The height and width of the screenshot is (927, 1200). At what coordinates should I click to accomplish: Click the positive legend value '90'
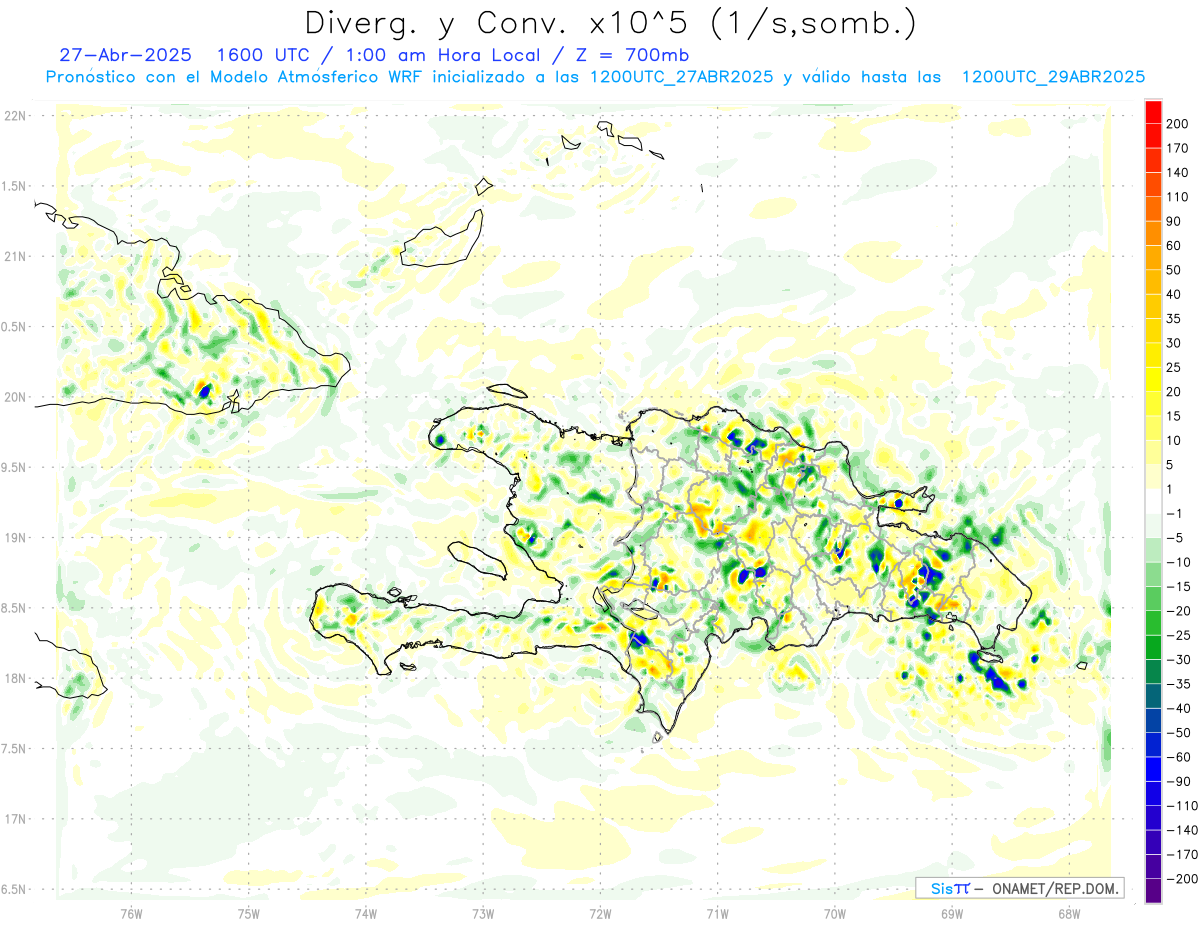click(1174, 221)
